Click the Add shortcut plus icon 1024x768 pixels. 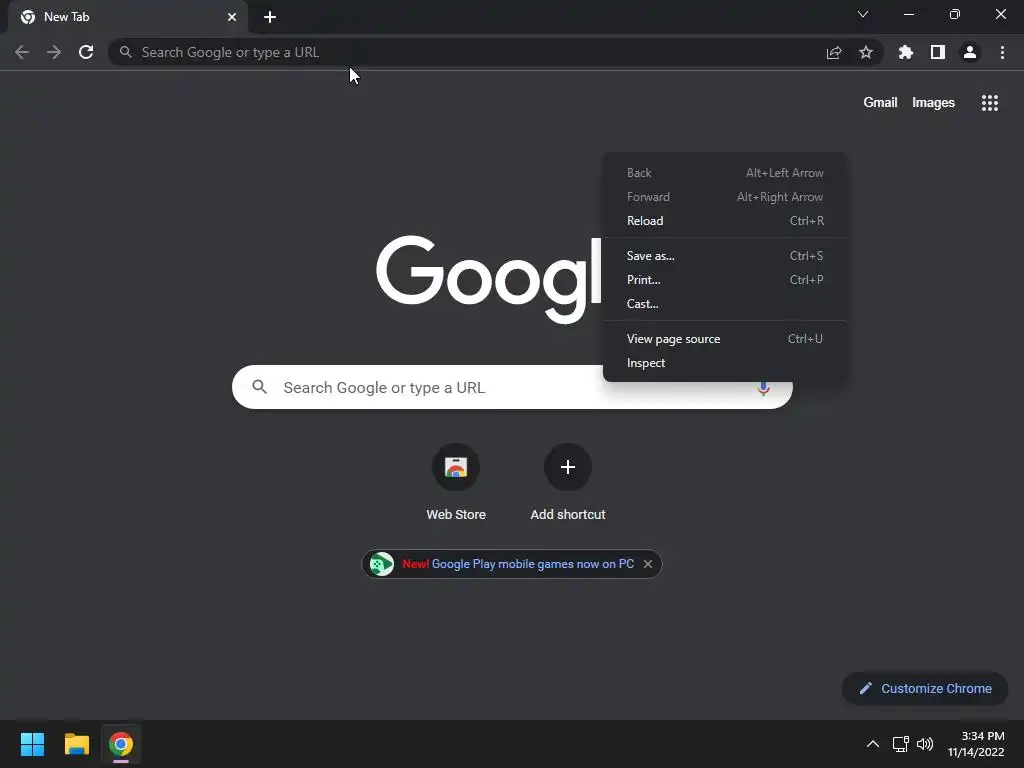tap(568, 467)
